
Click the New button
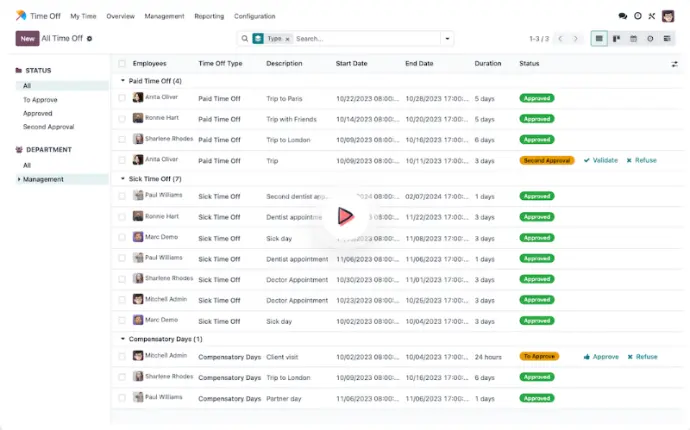(x=27, y=38)
